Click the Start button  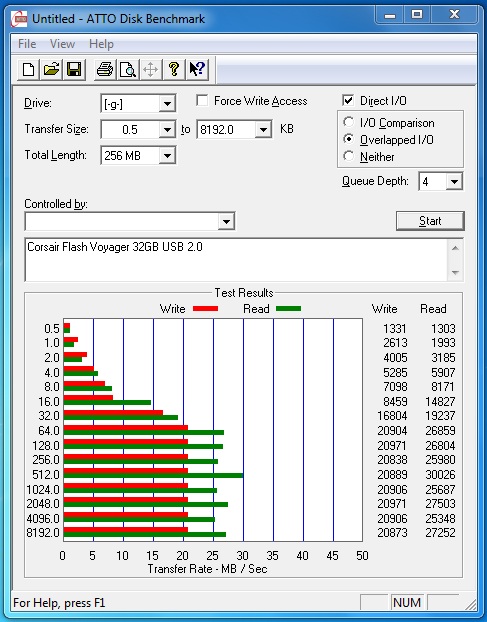click(x=430, y=221)
